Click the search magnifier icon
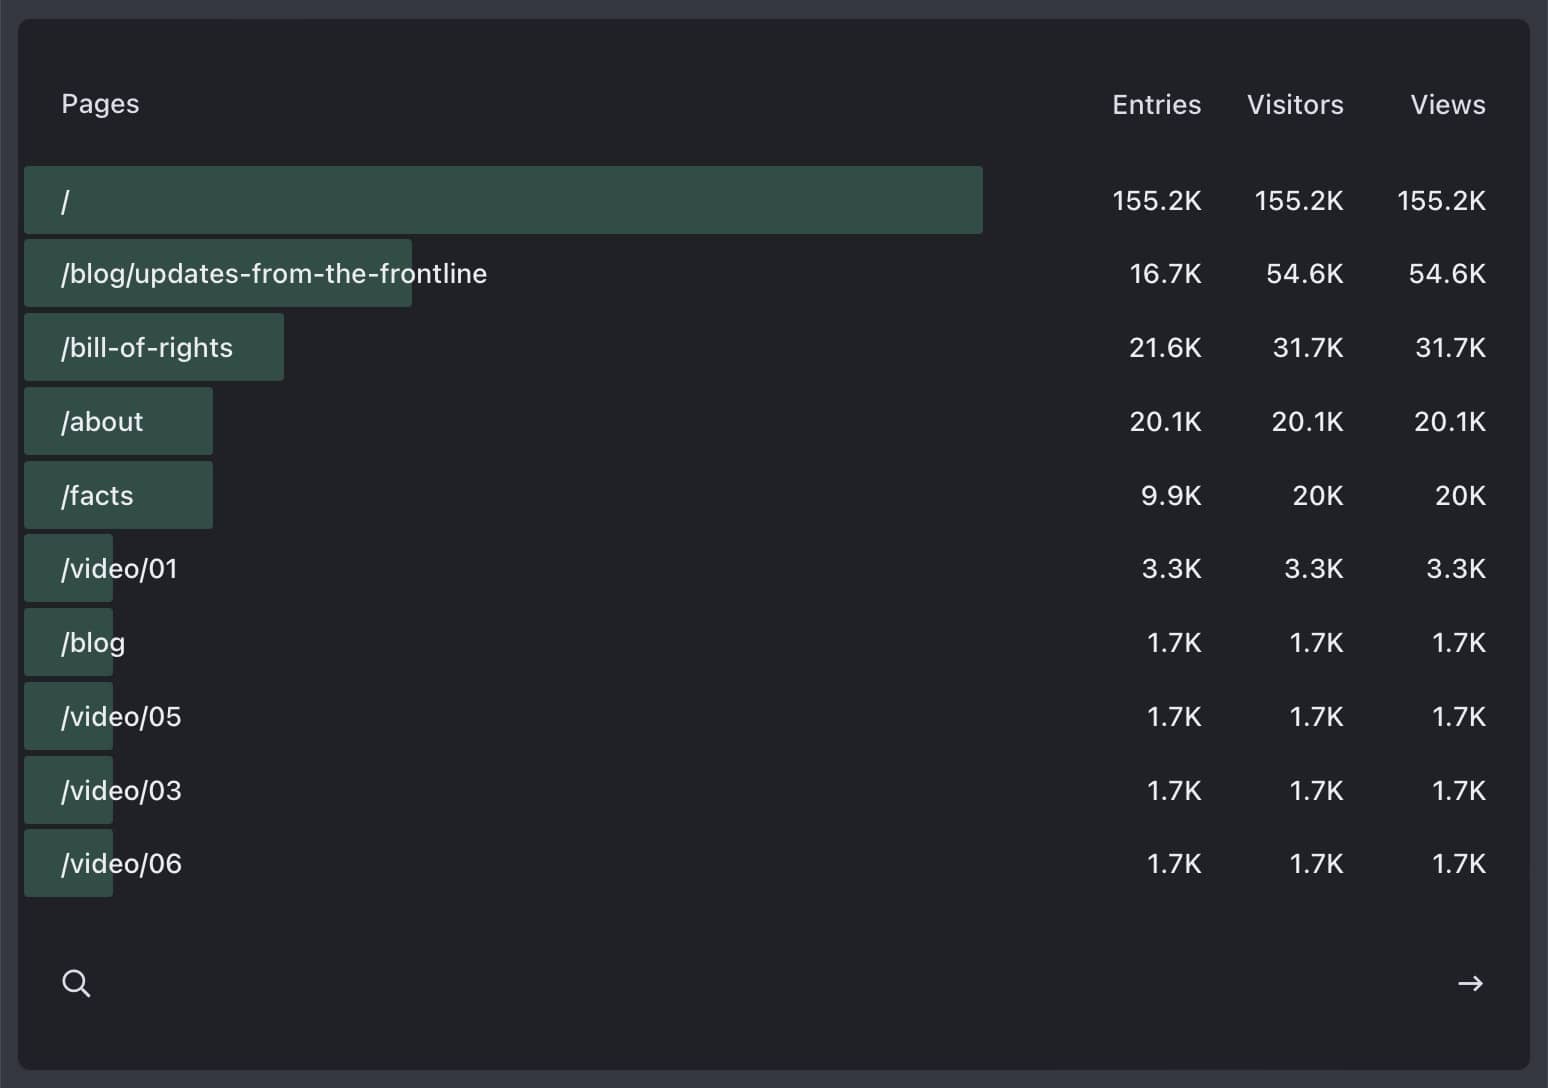Screen dimensions: 1548x1088 point(76,984)
